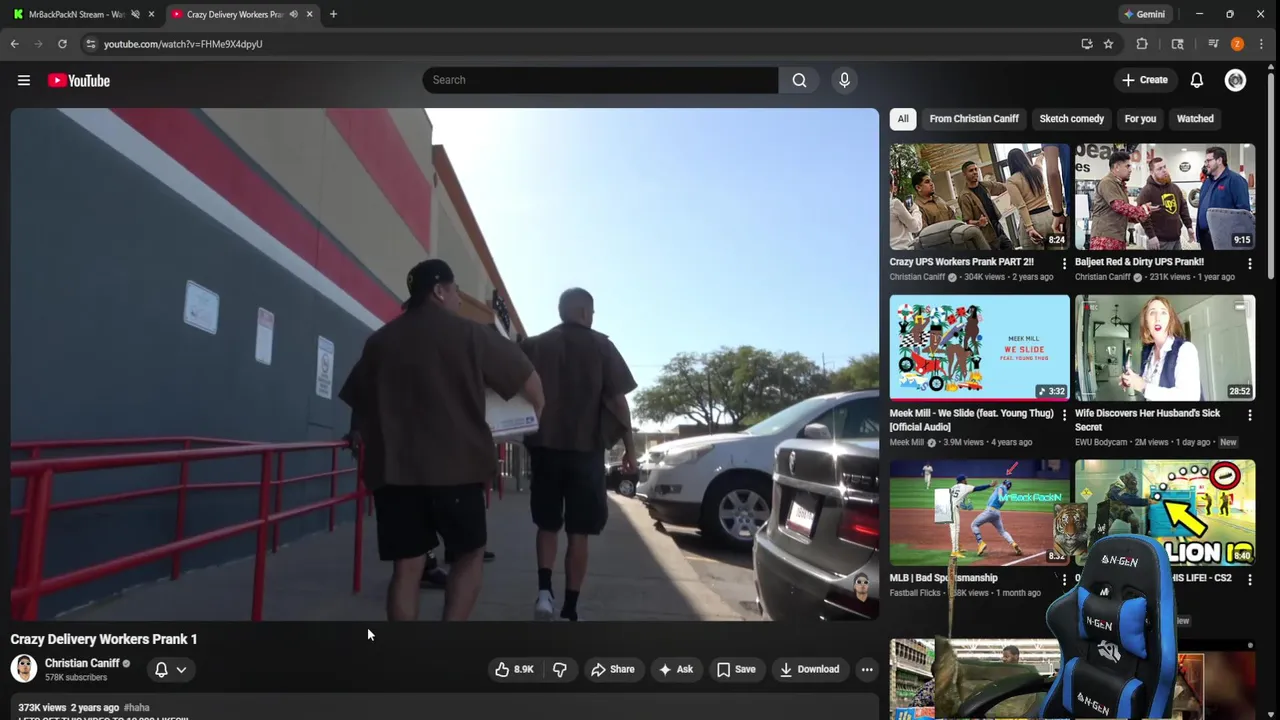Open options for Baljeet Red & Dirty UPS Prank

1249,263
